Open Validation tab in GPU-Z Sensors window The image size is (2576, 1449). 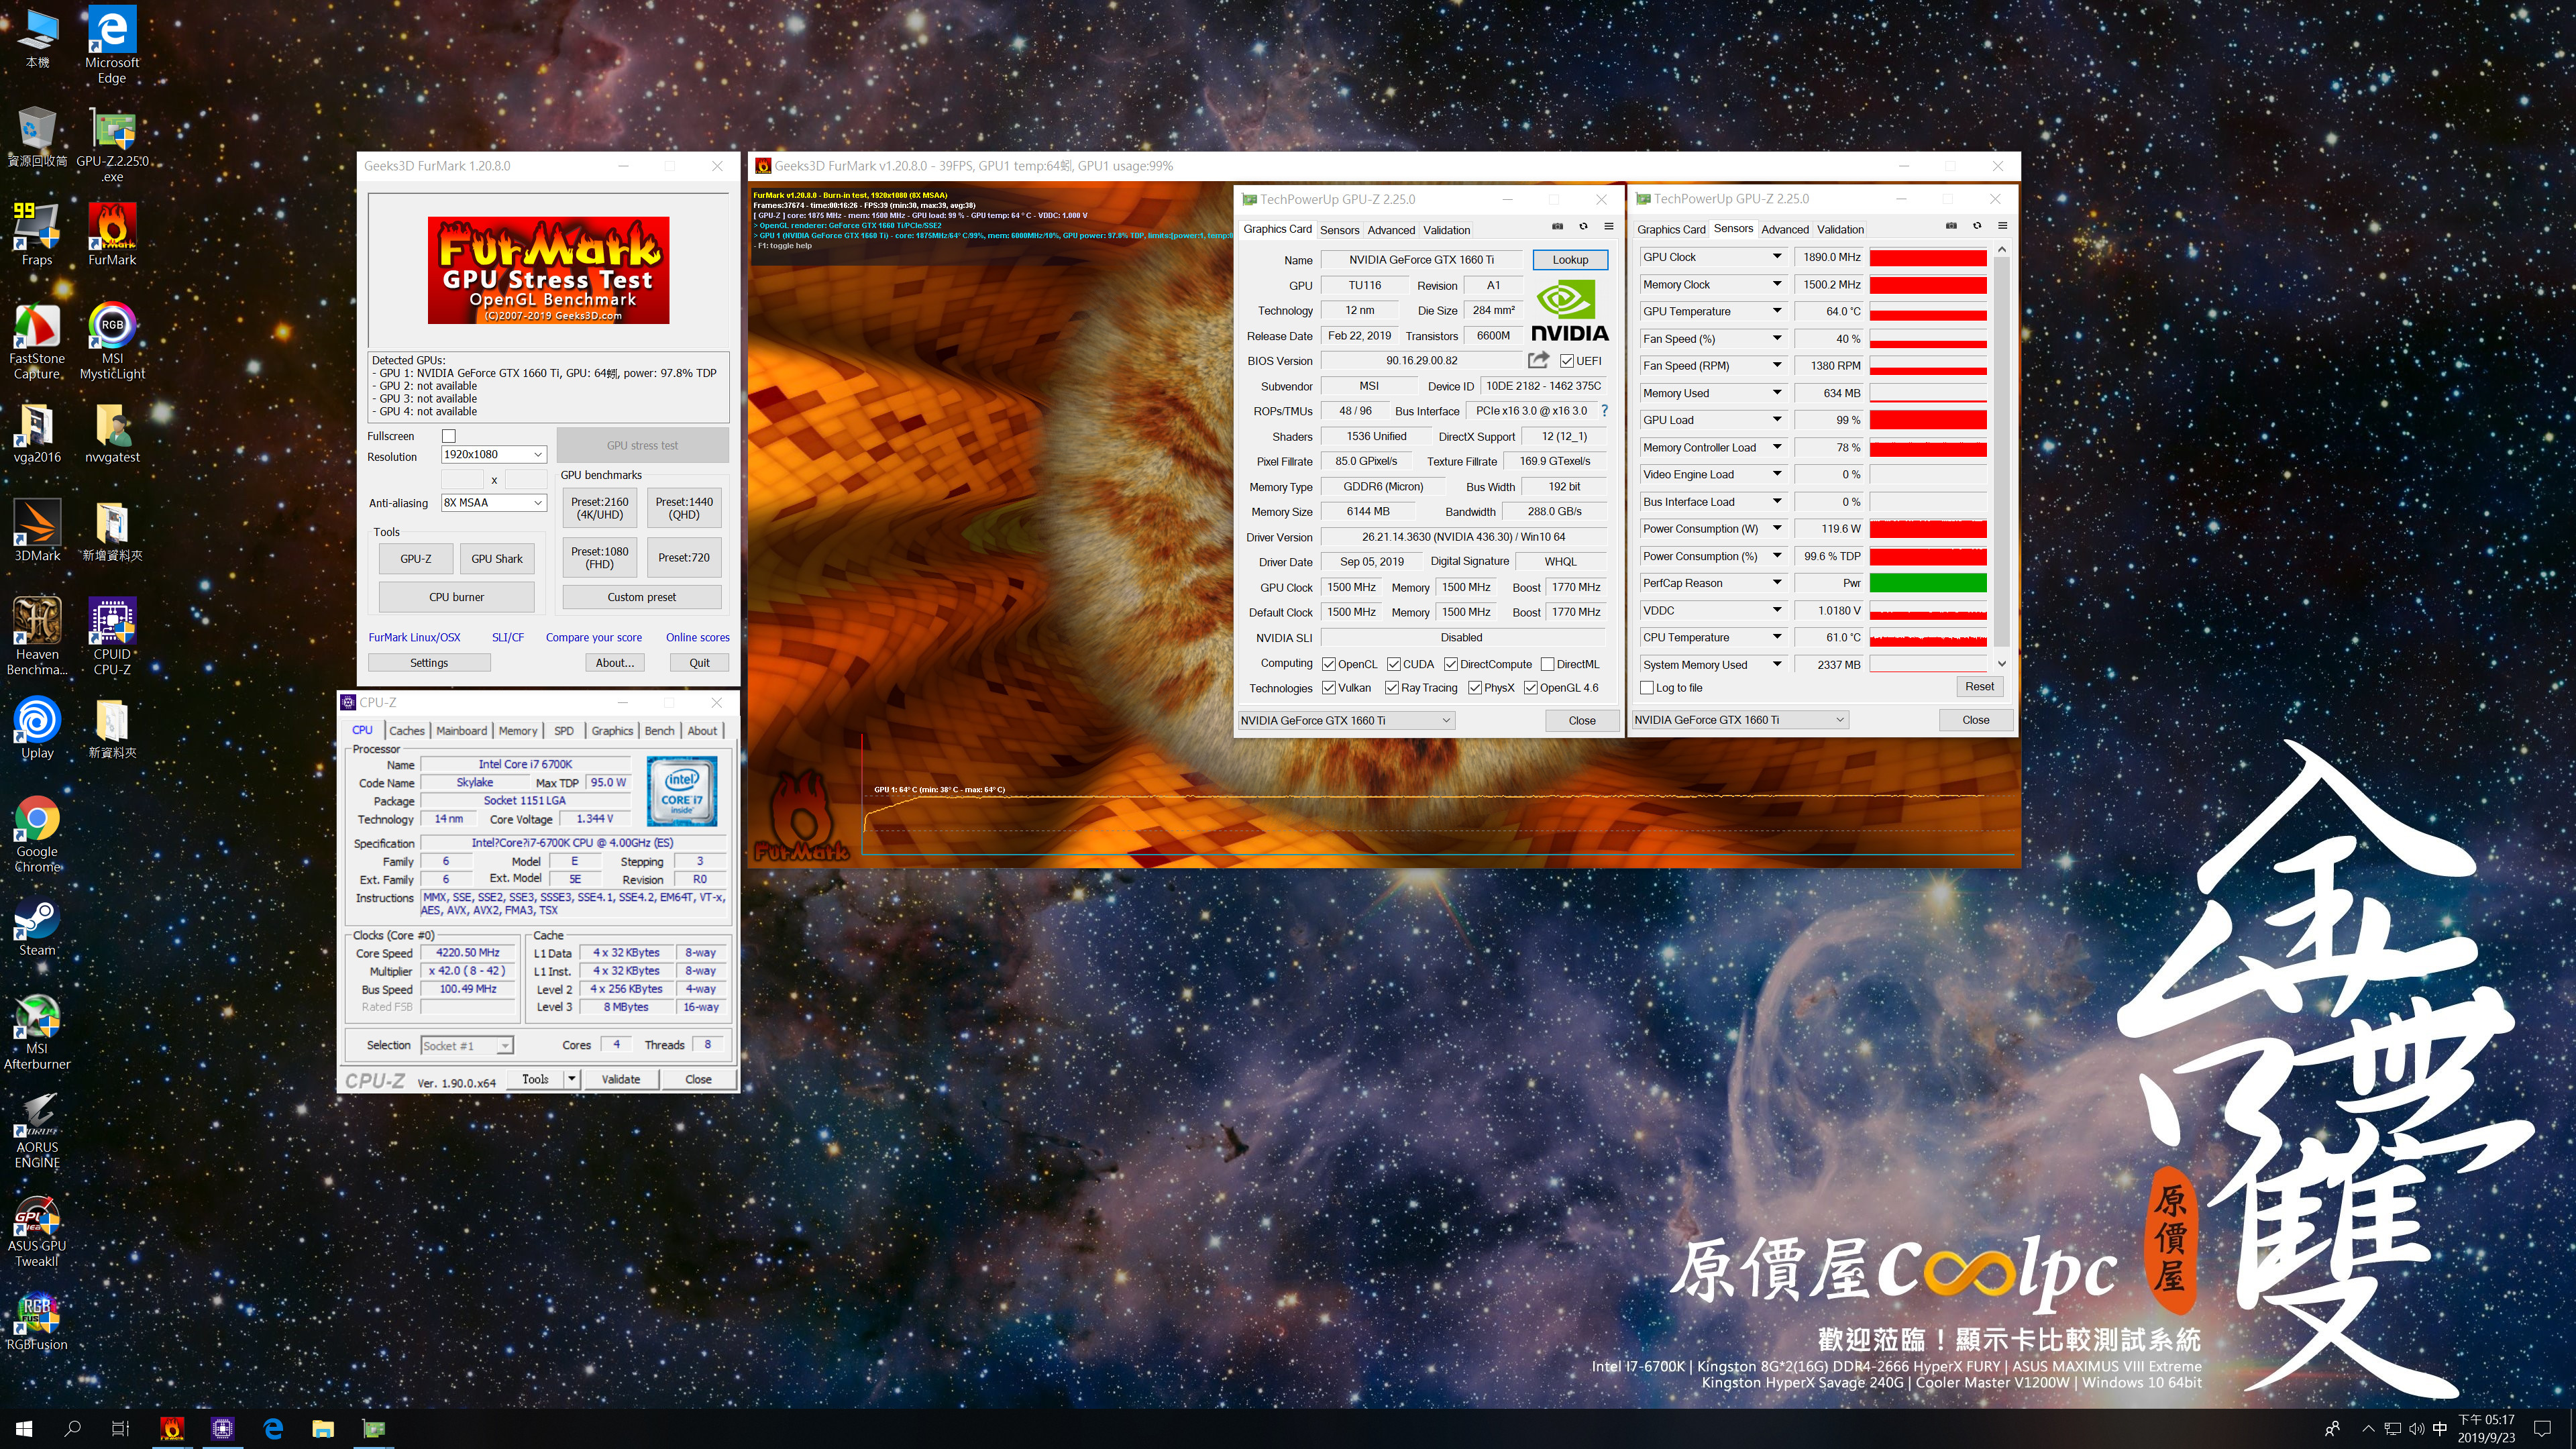tap(1840, 229)
